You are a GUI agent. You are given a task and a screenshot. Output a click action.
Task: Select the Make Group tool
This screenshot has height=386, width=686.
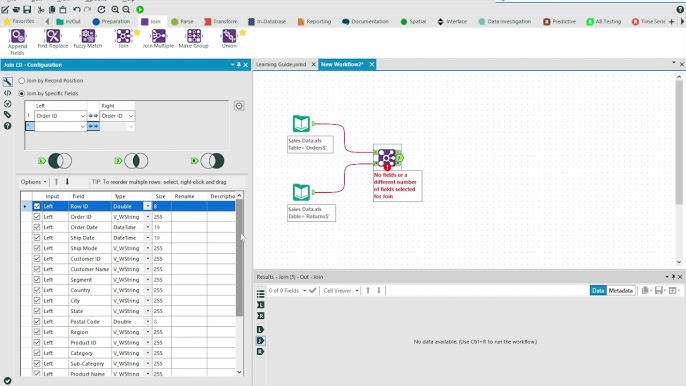[x=193, y=39]
